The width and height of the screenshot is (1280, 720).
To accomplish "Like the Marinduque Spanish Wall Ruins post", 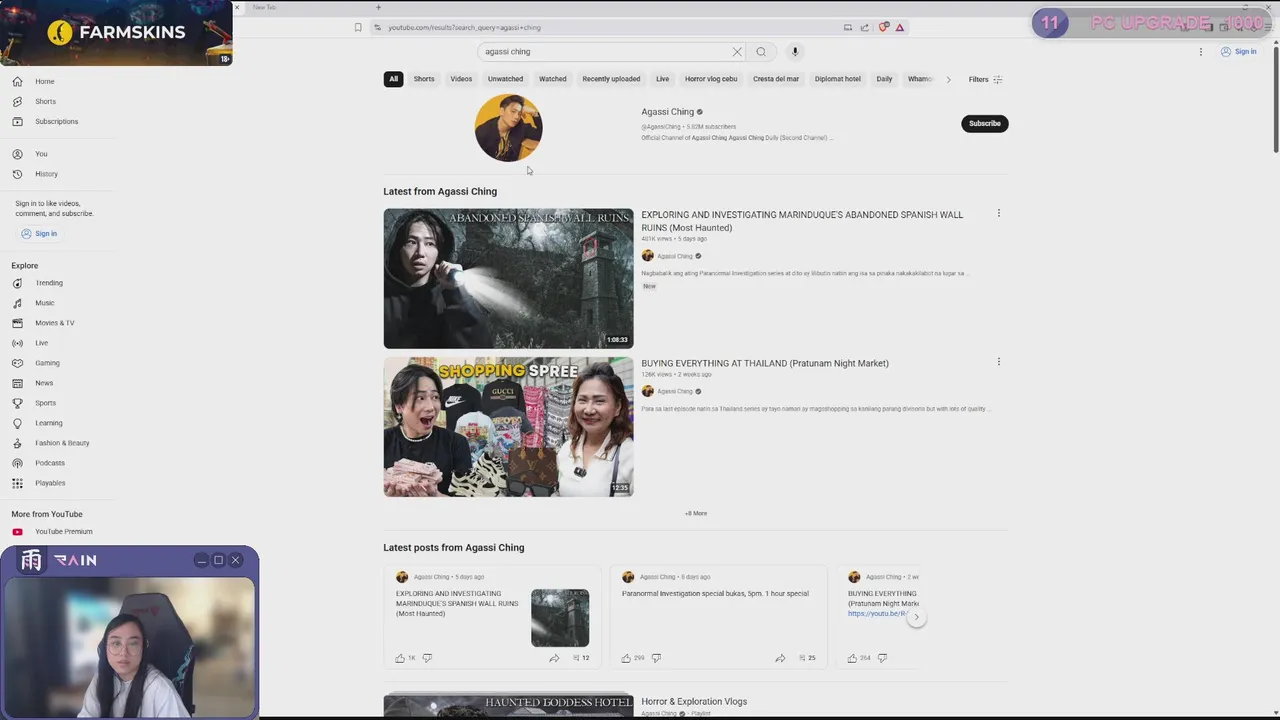I will tap(400, 658).
